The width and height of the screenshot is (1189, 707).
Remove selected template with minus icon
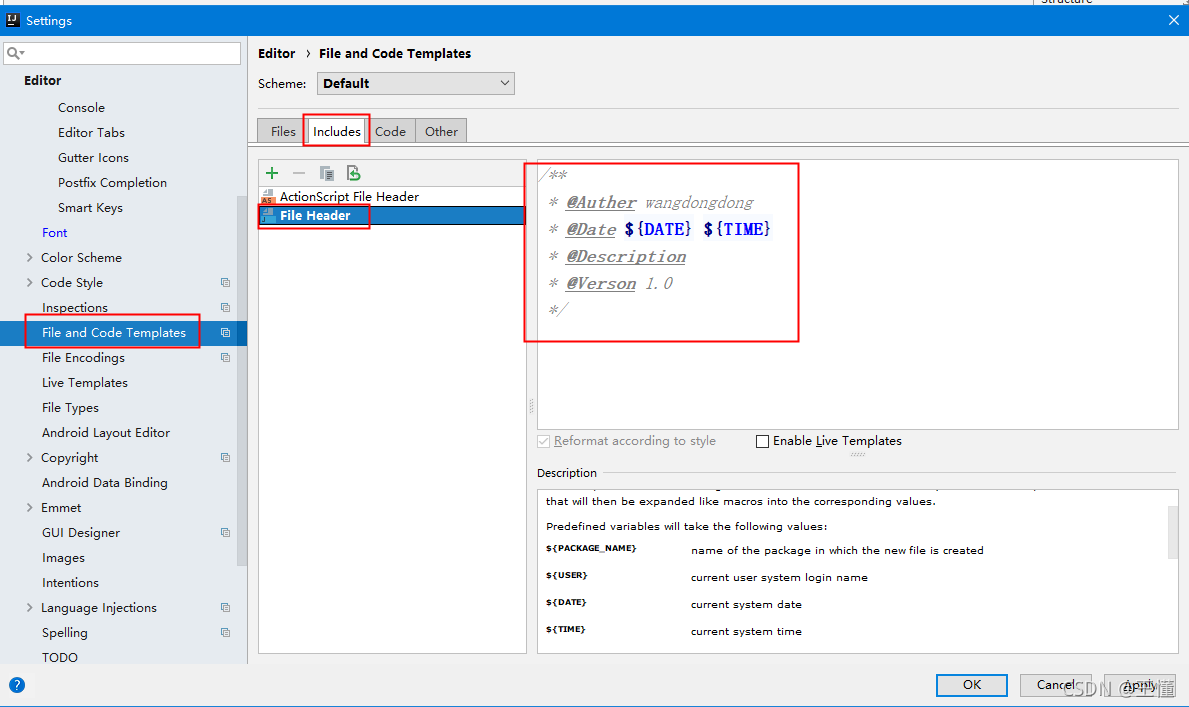[299, 173]
